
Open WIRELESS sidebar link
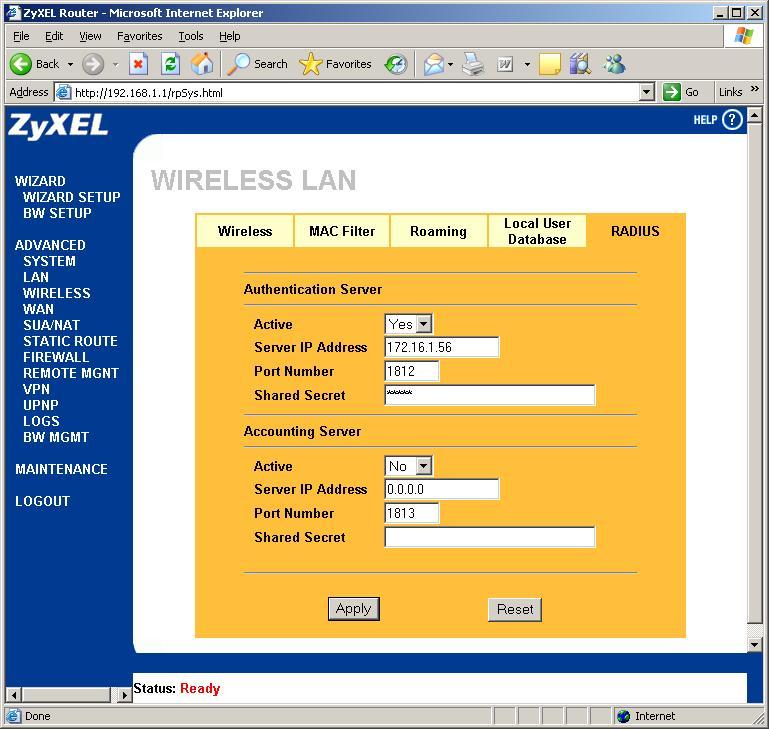coord(56,293)
